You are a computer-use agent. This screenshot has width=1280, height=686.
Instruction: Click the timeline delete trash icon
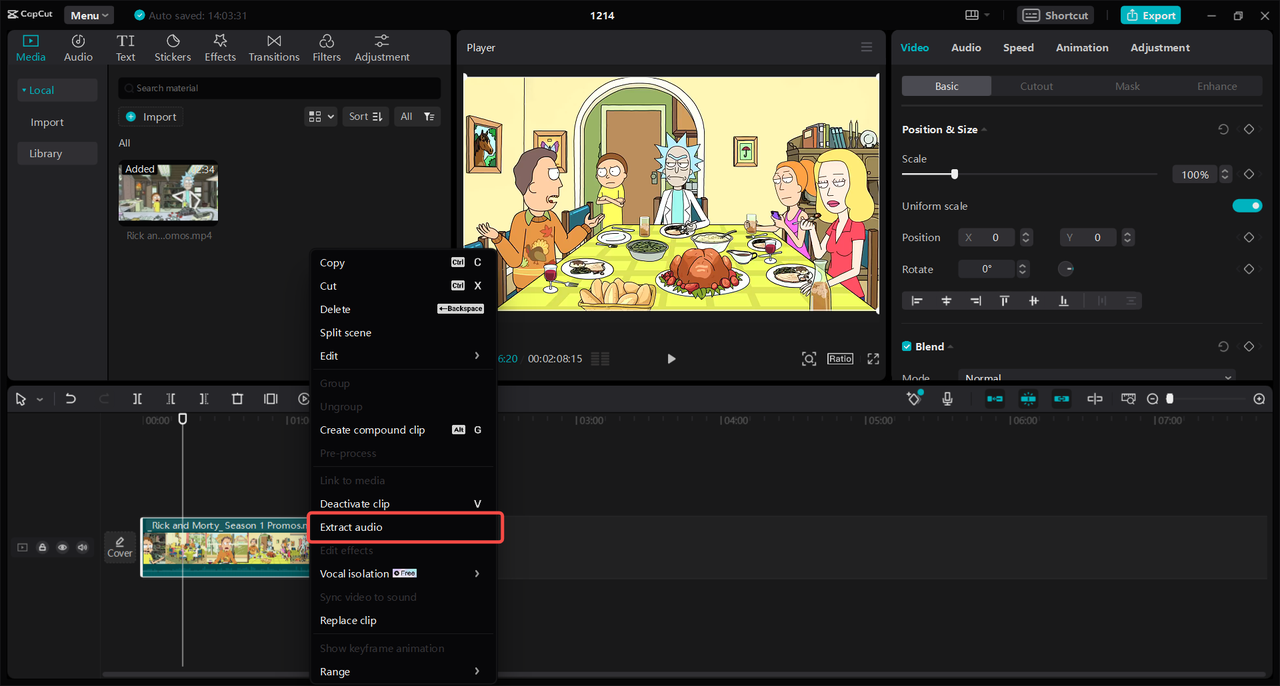[x=237, y=399]
